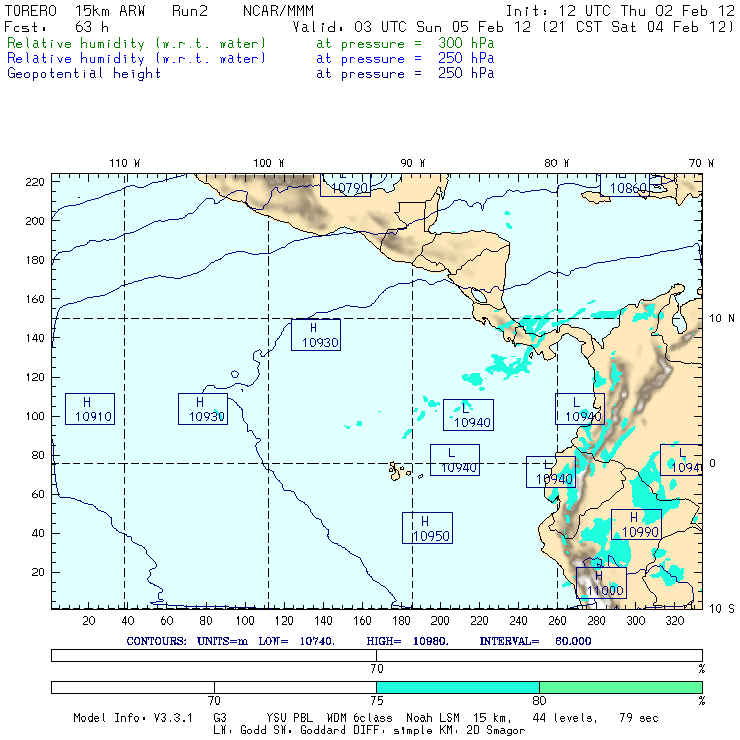This screenshot has height=740, width=740.
Task: Click the 10 N latitude label
Action: [x=722, y=319]
